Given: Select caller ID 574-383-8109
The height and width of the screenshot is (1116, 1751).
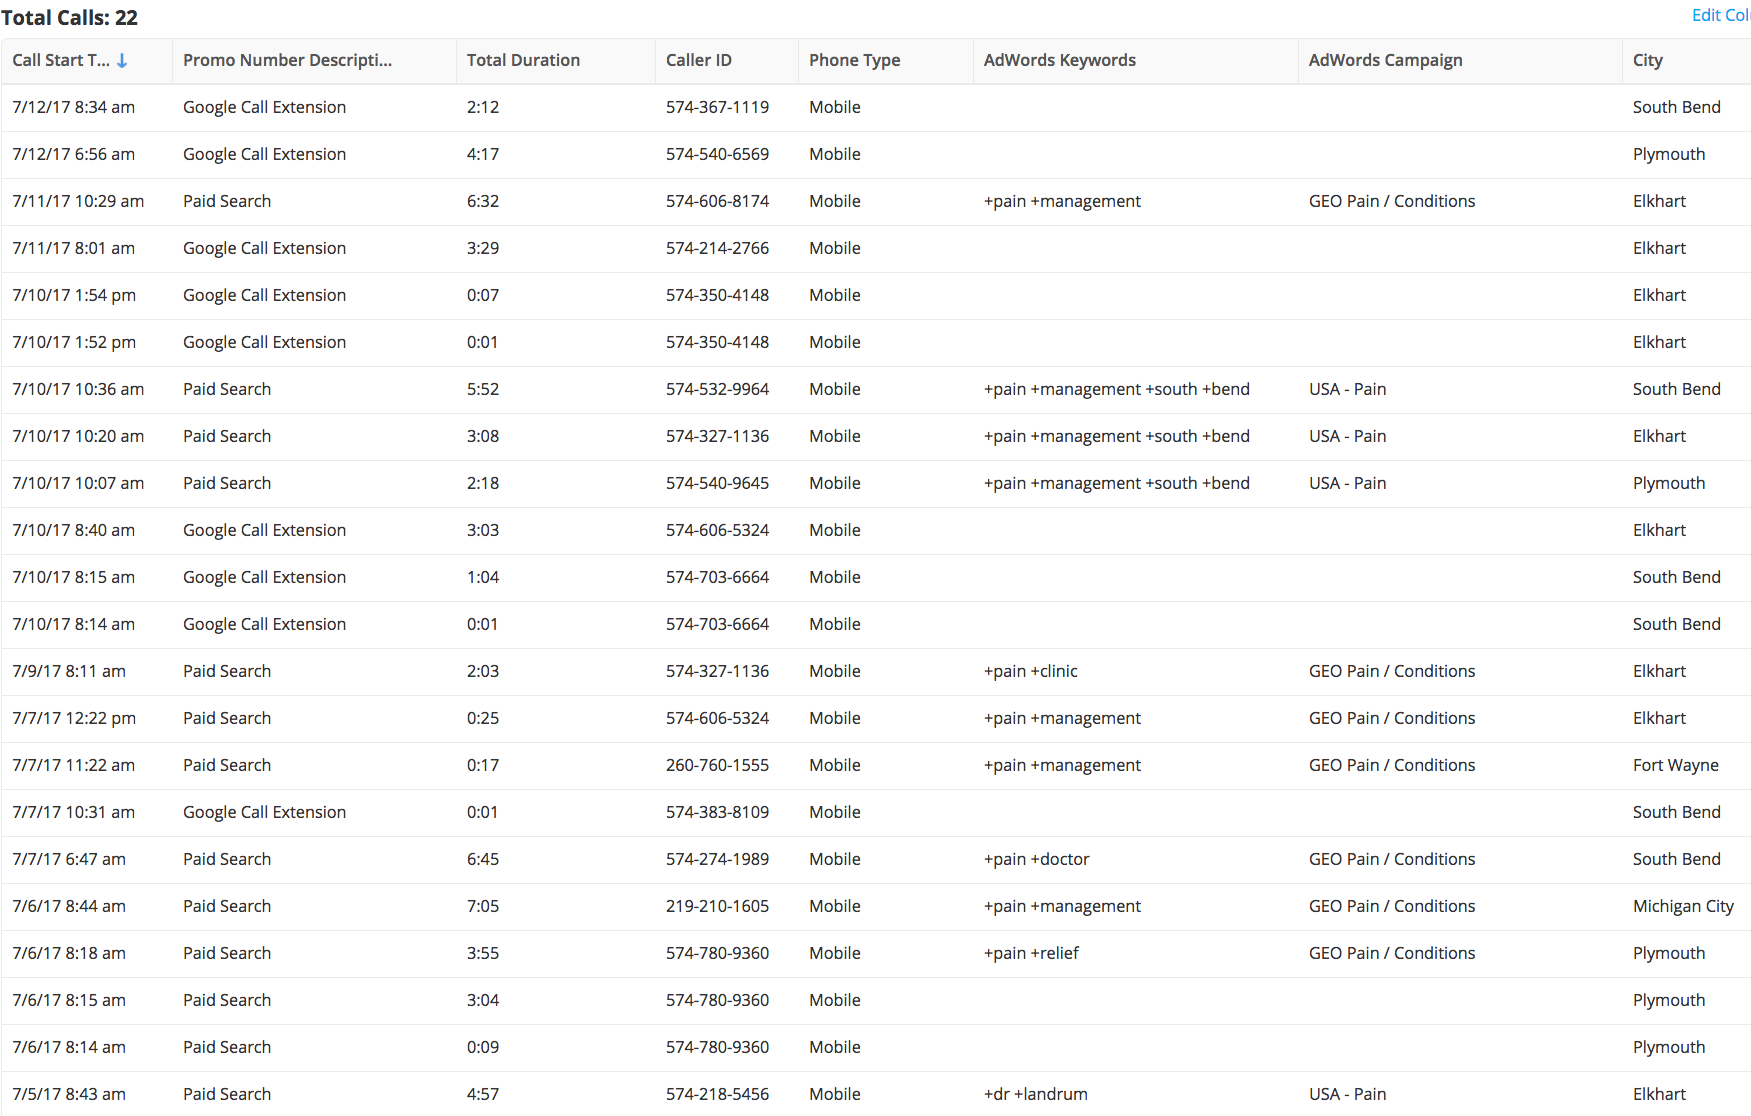Looking at the screenshot, I should (717, 812).
